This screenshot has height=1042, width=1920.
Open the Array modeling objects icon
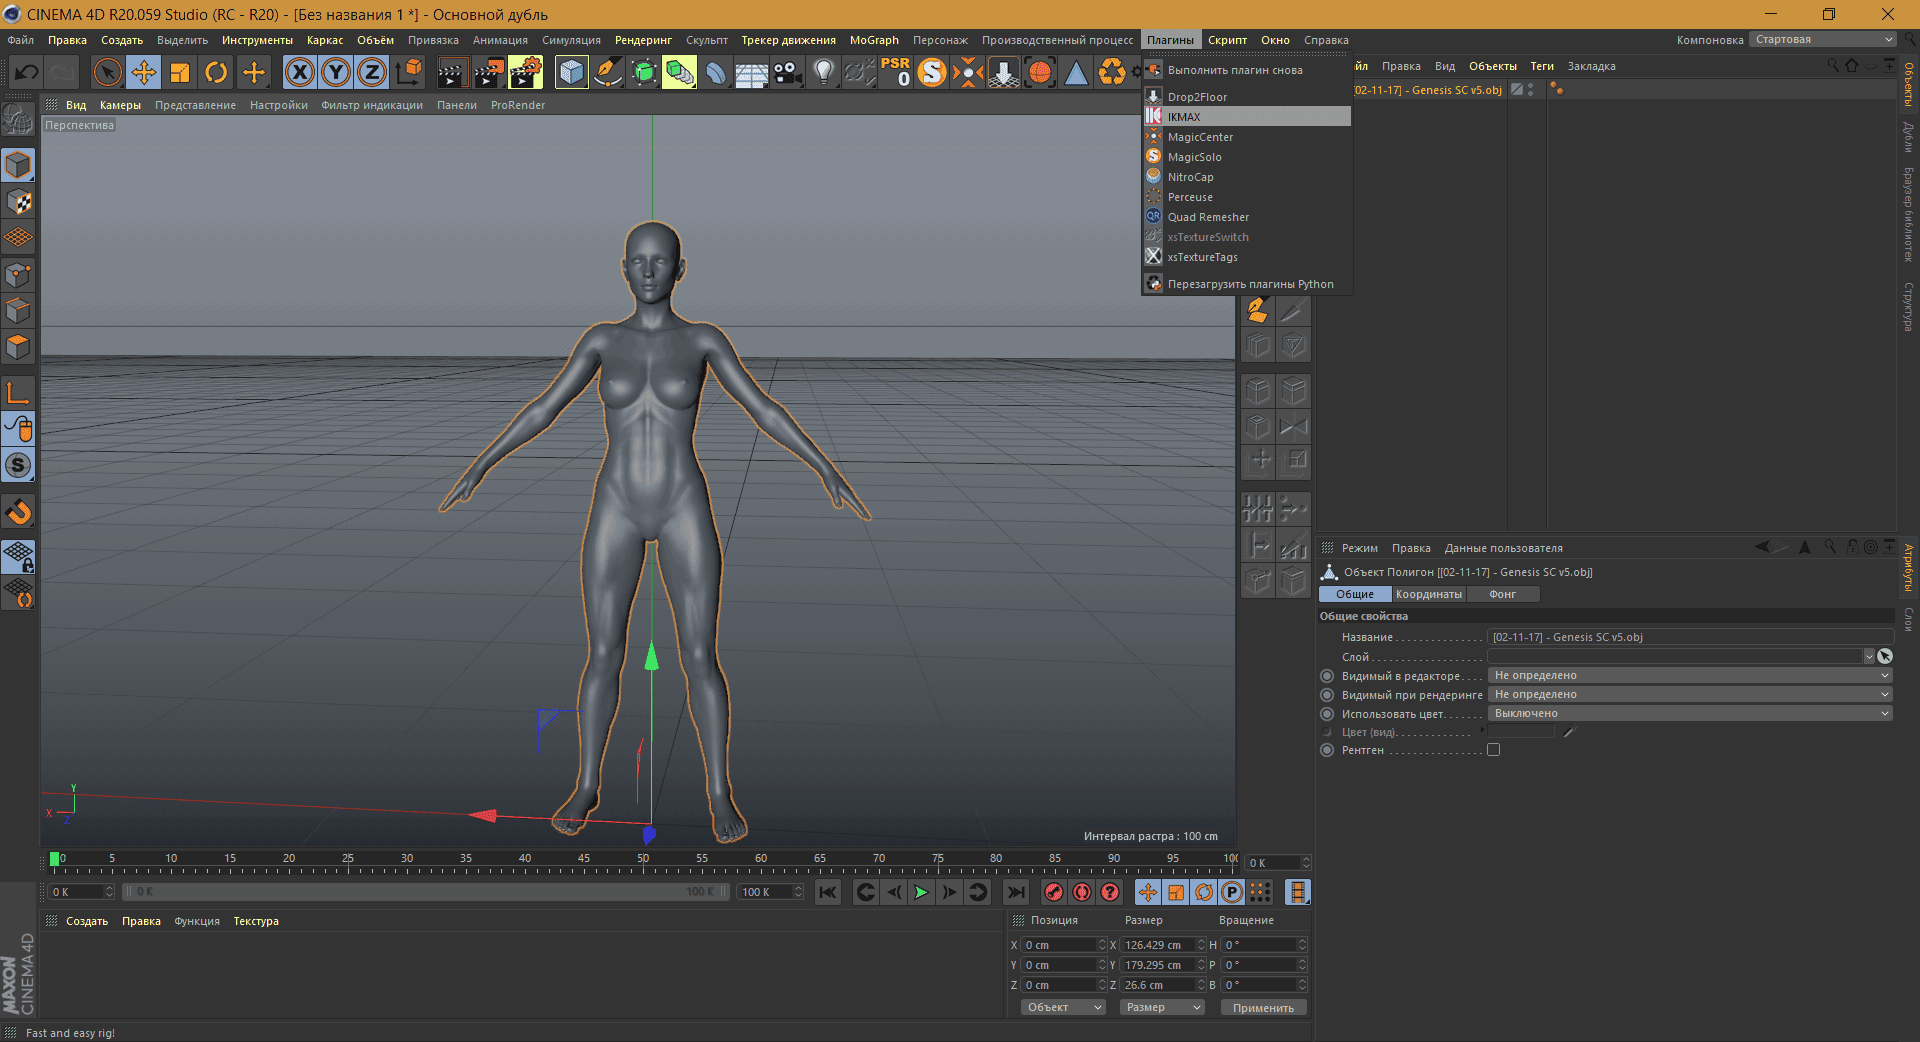pyautogui.click(x=679, y=72)
